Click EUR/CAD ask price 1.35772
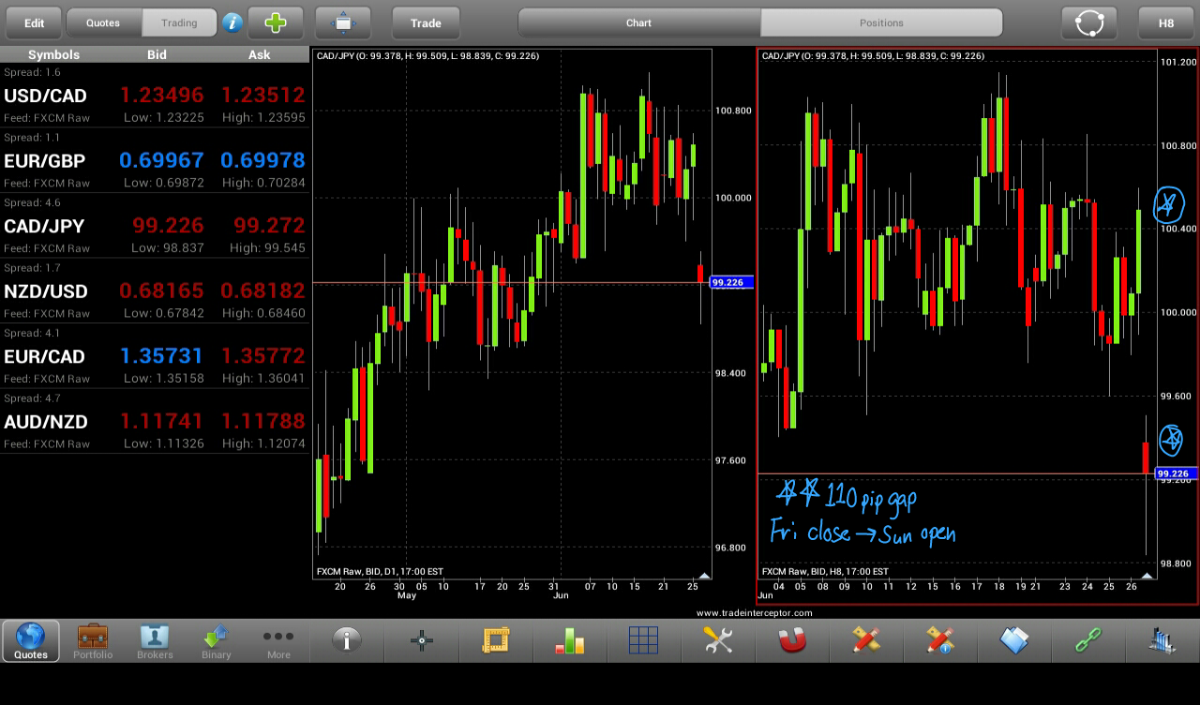The height and width of the screenshot is (705, 1200). (263, 356)
